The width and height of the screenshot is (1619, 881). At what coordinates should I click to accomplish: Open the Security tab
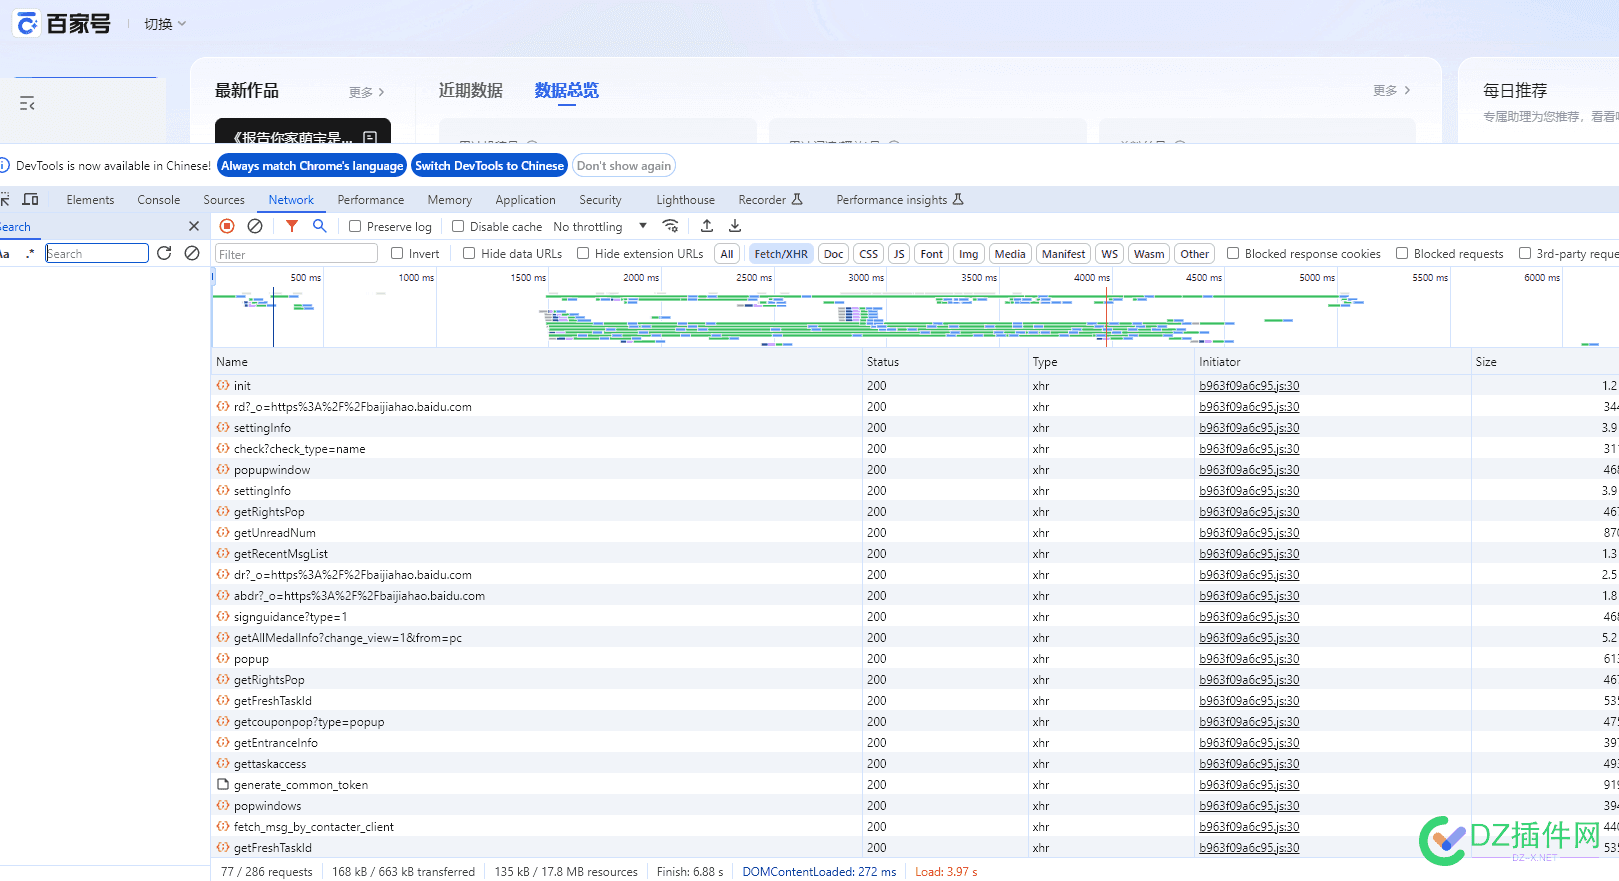pos(600,199)
